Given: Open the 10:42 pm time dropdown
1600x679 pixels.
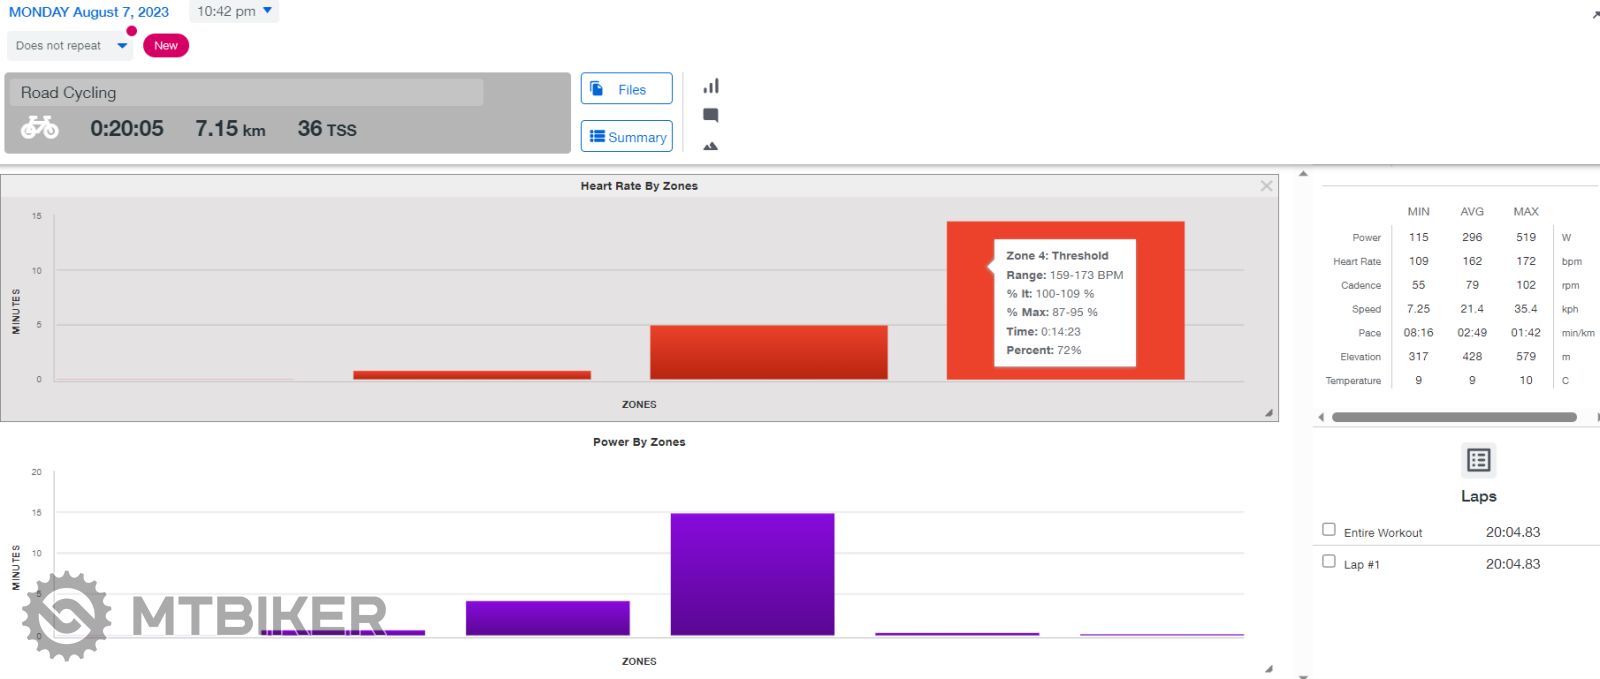Looking at the screenshot, I should (x=234, y=12).
